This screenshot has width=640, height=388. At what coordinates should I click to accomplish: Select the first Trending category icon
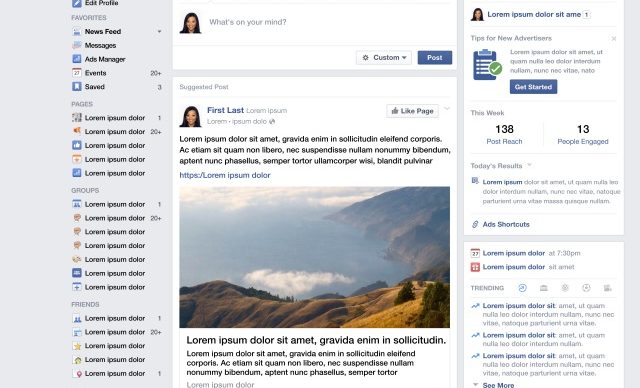(x=522, y=288)
